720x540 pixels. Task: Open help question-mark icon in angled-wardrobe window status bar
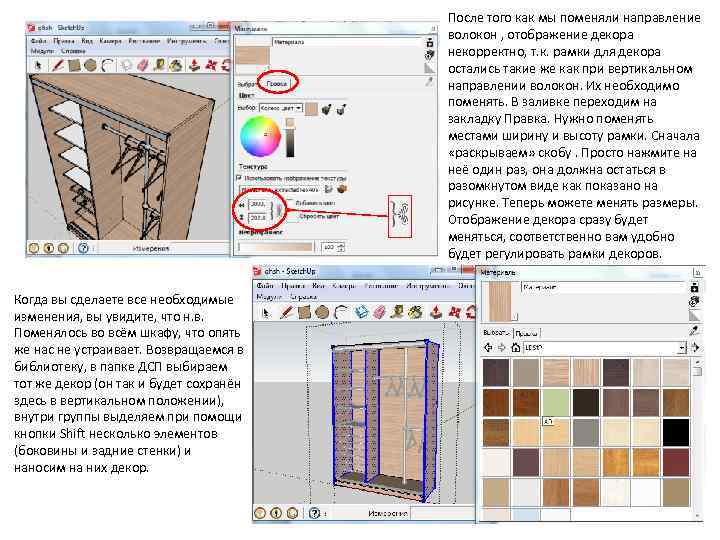point(83,248)
